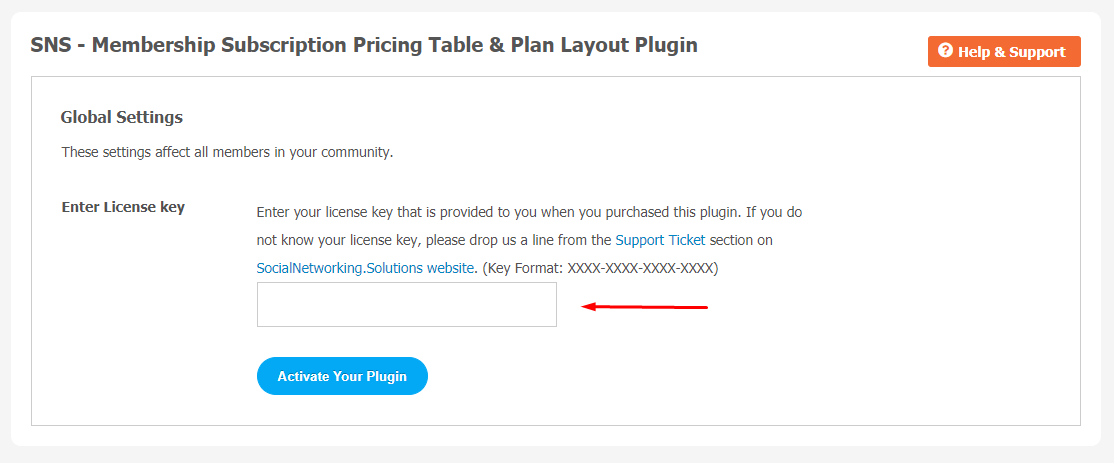Activate Your Plugin button click
The width and height of the screenshot is (1114, 463).
tap(342, 376)
